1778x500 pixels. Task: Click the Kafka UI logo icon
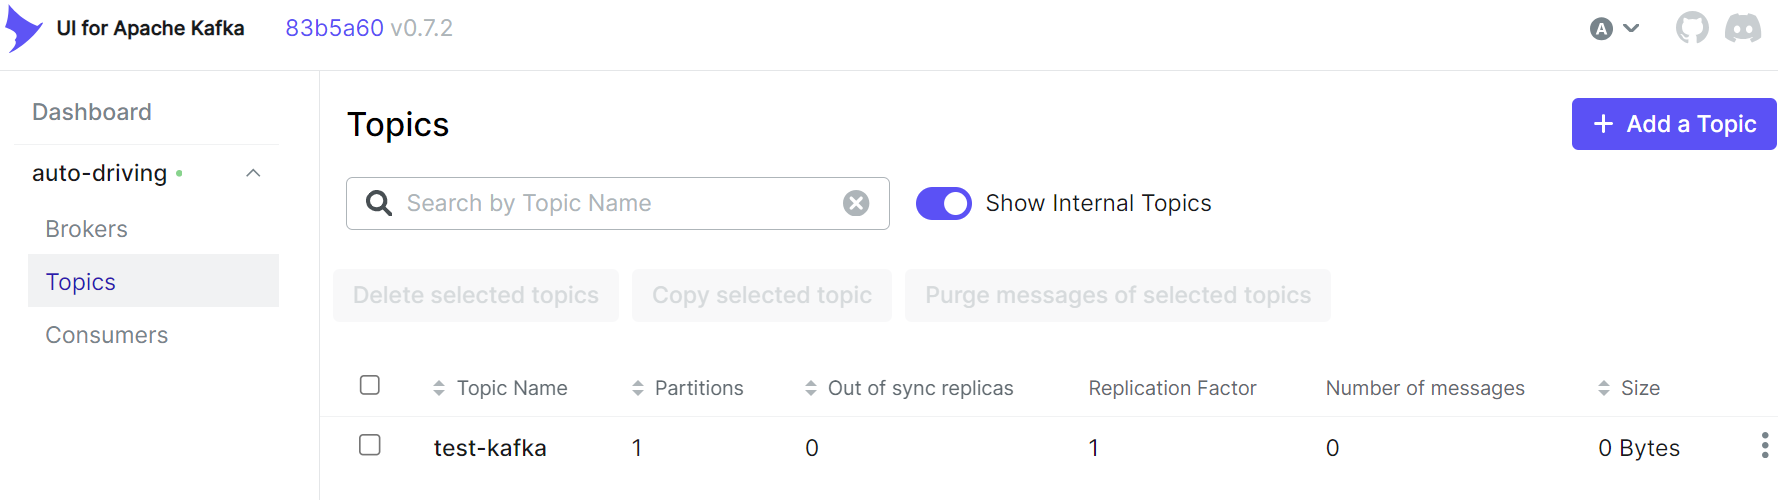23,28
